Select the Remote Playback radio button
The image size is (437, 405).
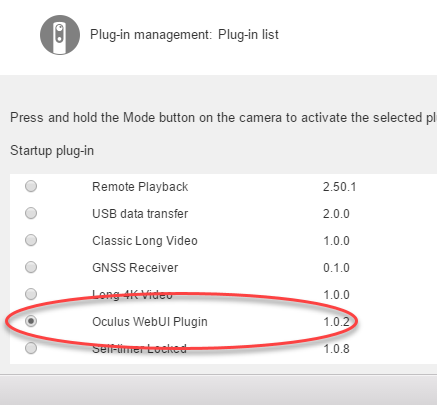point(31,186)
